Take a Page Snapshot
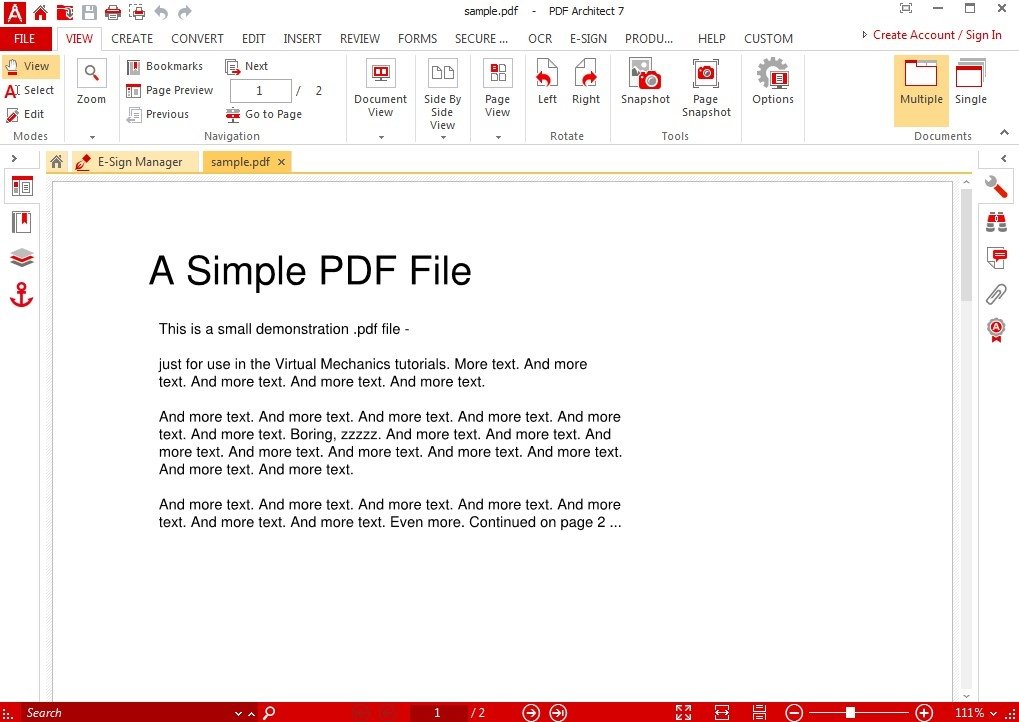The width and height of the screenshot is (1019, 722). coord(706,88)
